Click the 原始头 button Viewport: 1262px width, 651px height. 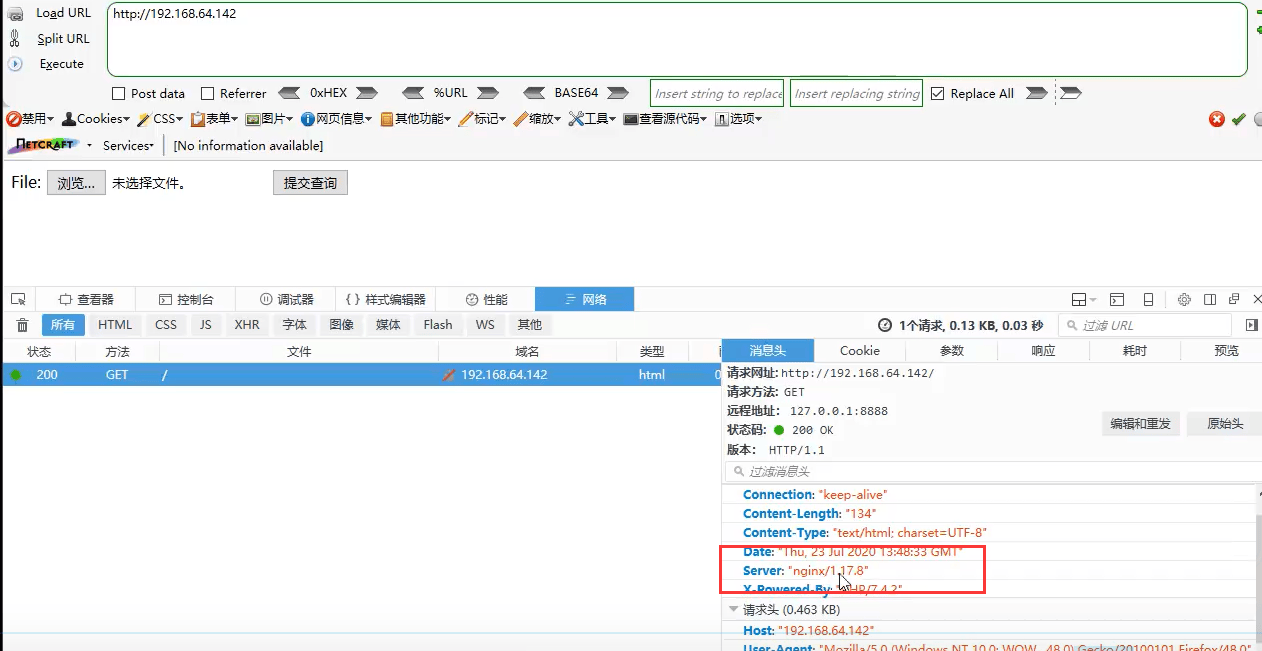[1225, 424]
